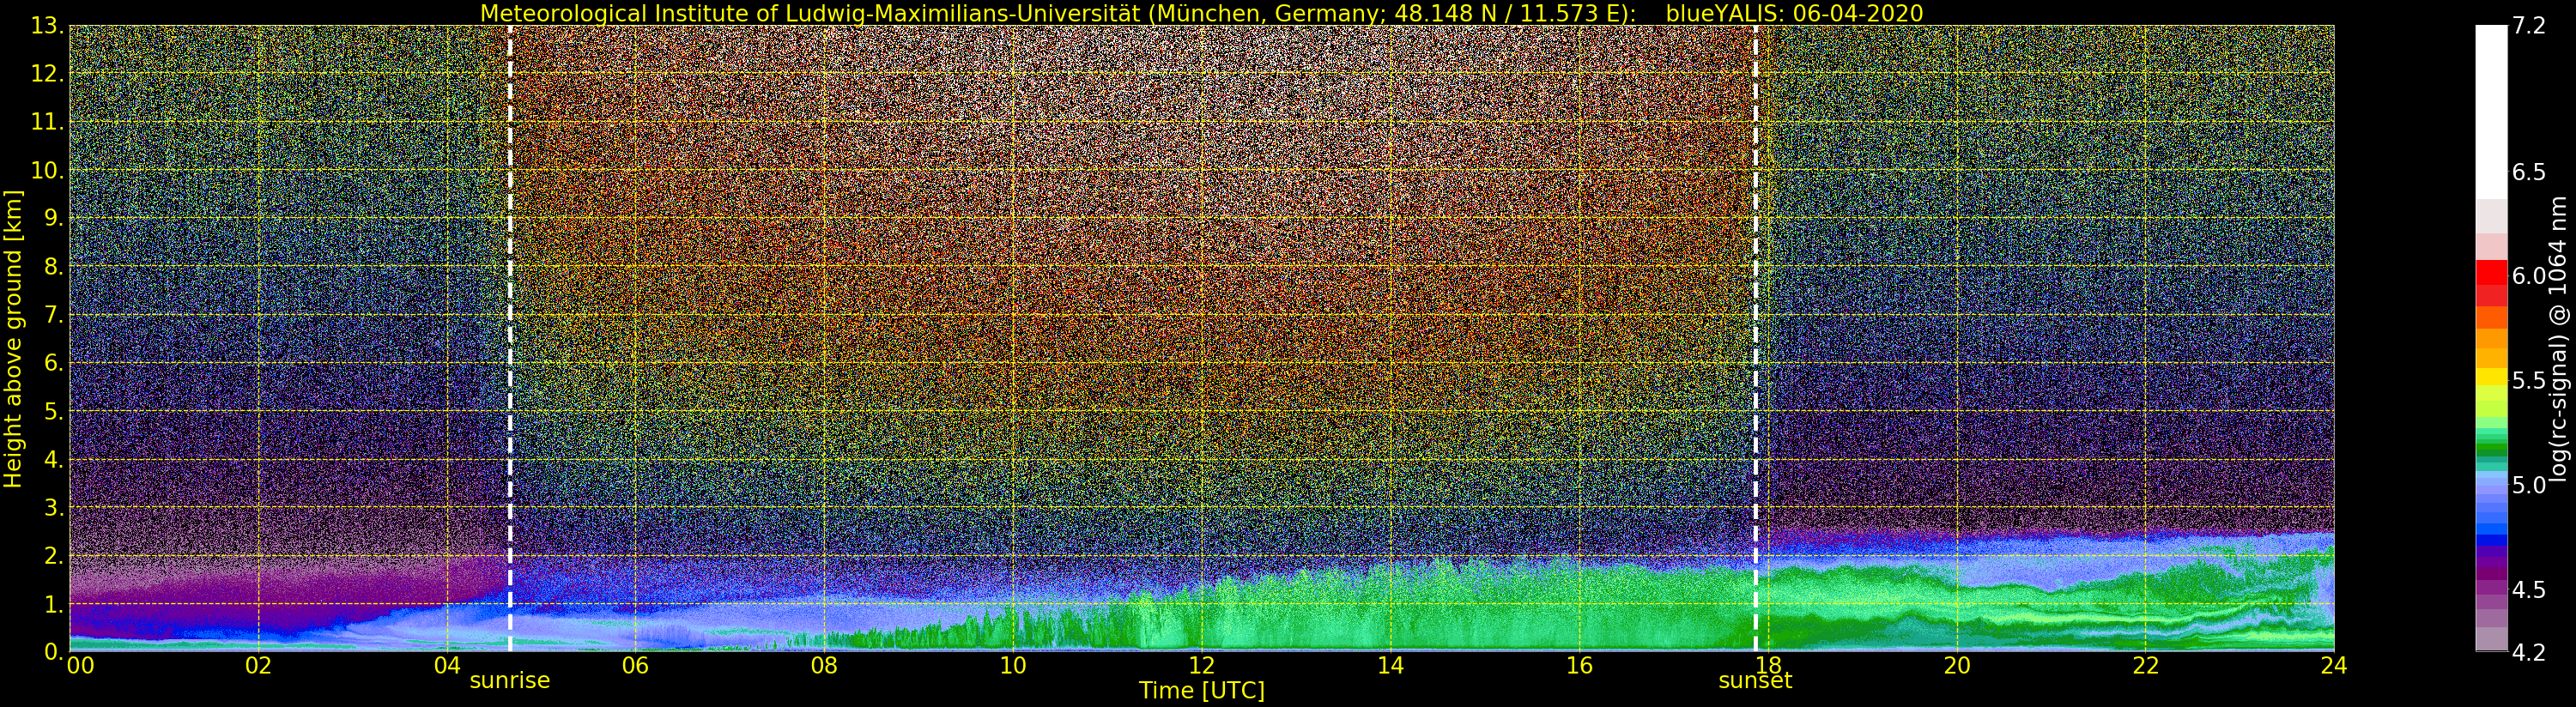Click height tick label '5.' on the height axis
The height and width of the screenshot is (707, 2576).
(54, 411)
